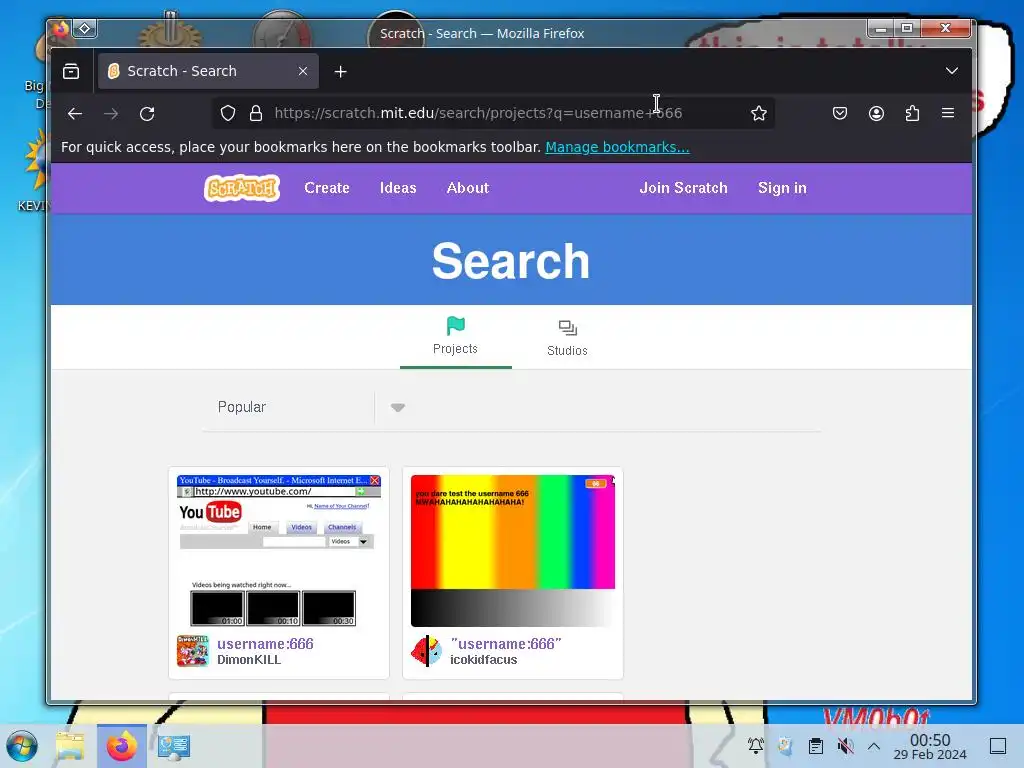This screenshot has width=1024, height=768.
Task: Open a new tab with the plus button
Action: point(340,72)
